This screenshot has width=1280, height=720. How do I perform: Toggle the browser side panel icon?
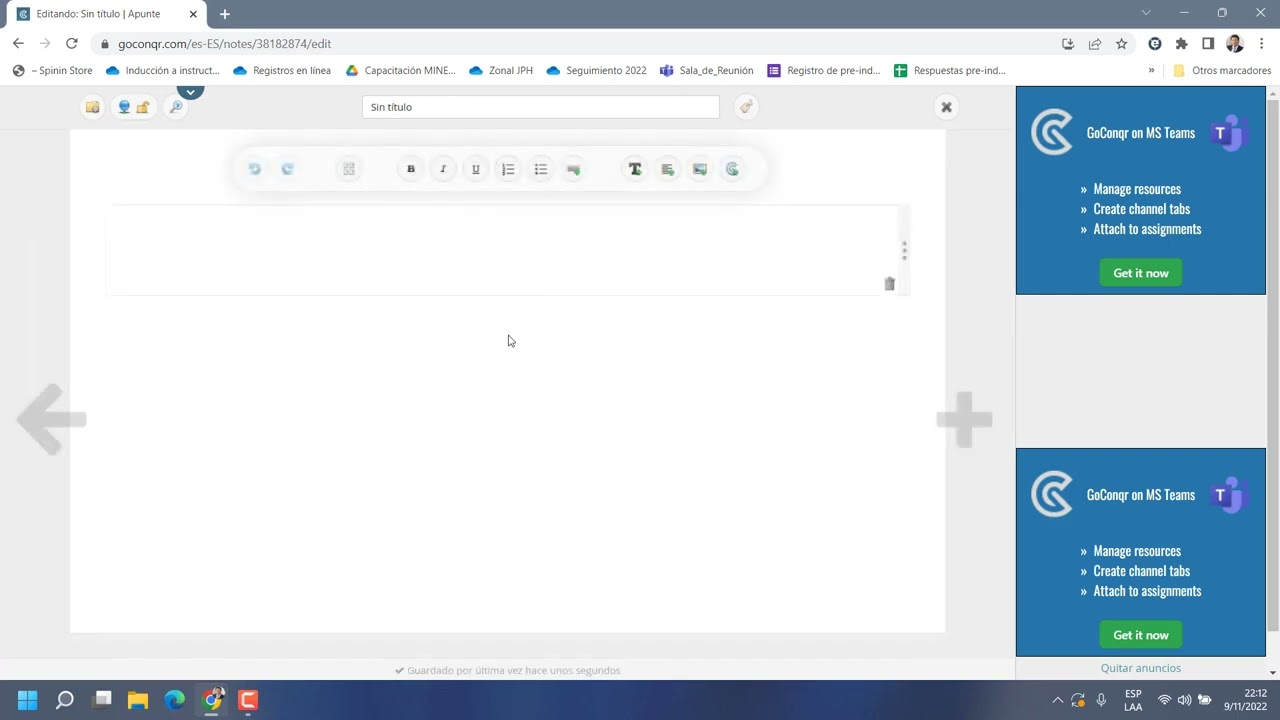[x=1208, y=44]
